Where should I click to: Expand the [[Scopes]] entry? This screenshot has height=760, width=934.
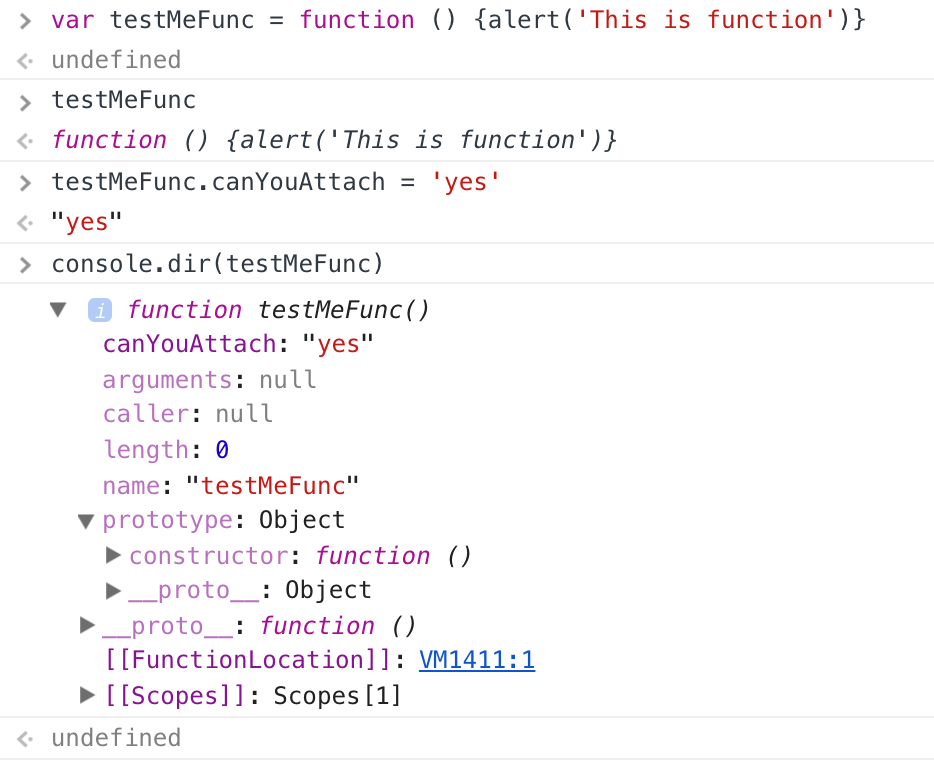coord(87,695)
